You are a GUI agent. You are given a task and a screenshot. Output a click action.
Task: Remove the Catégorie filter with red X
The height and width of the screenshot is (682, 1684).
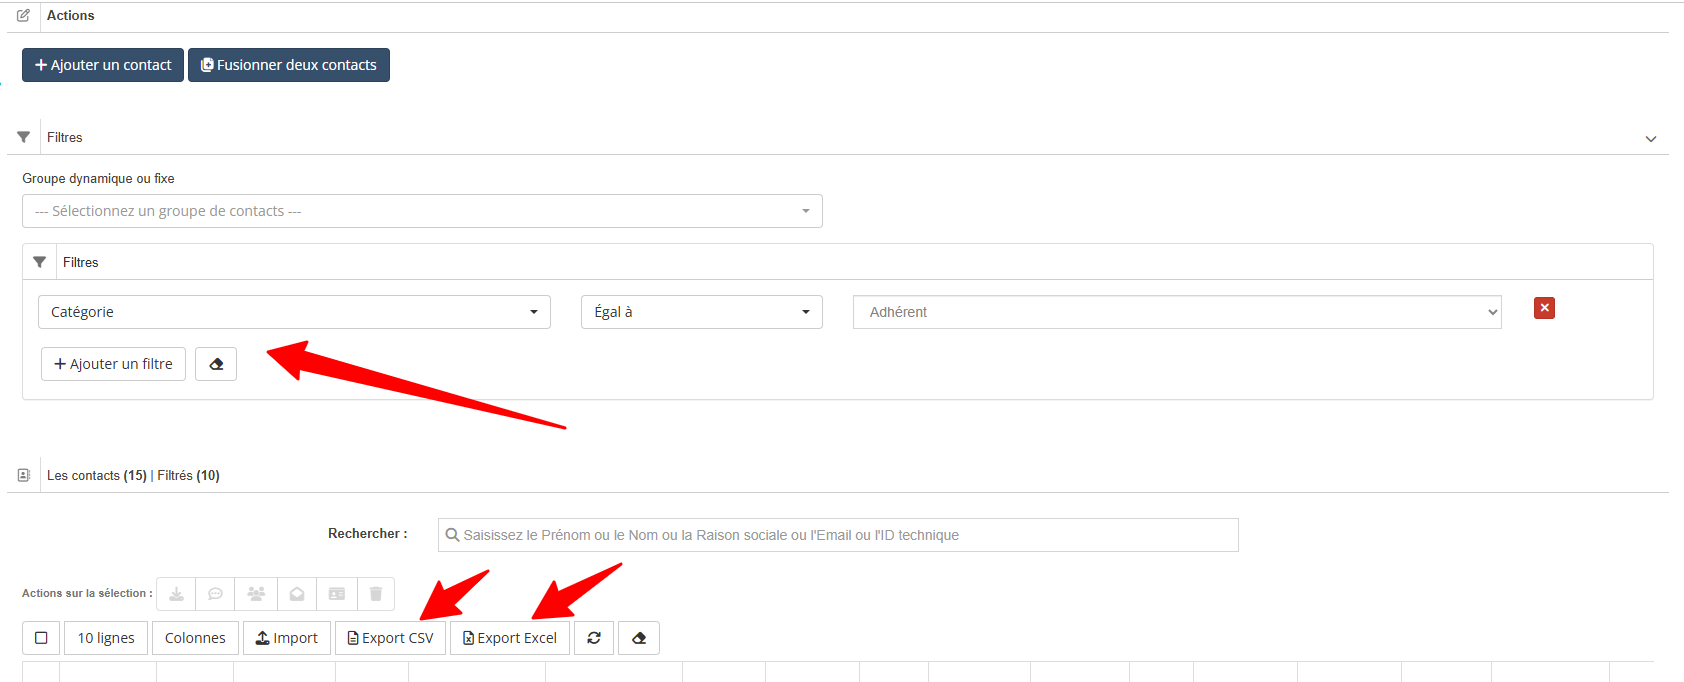1544,308
